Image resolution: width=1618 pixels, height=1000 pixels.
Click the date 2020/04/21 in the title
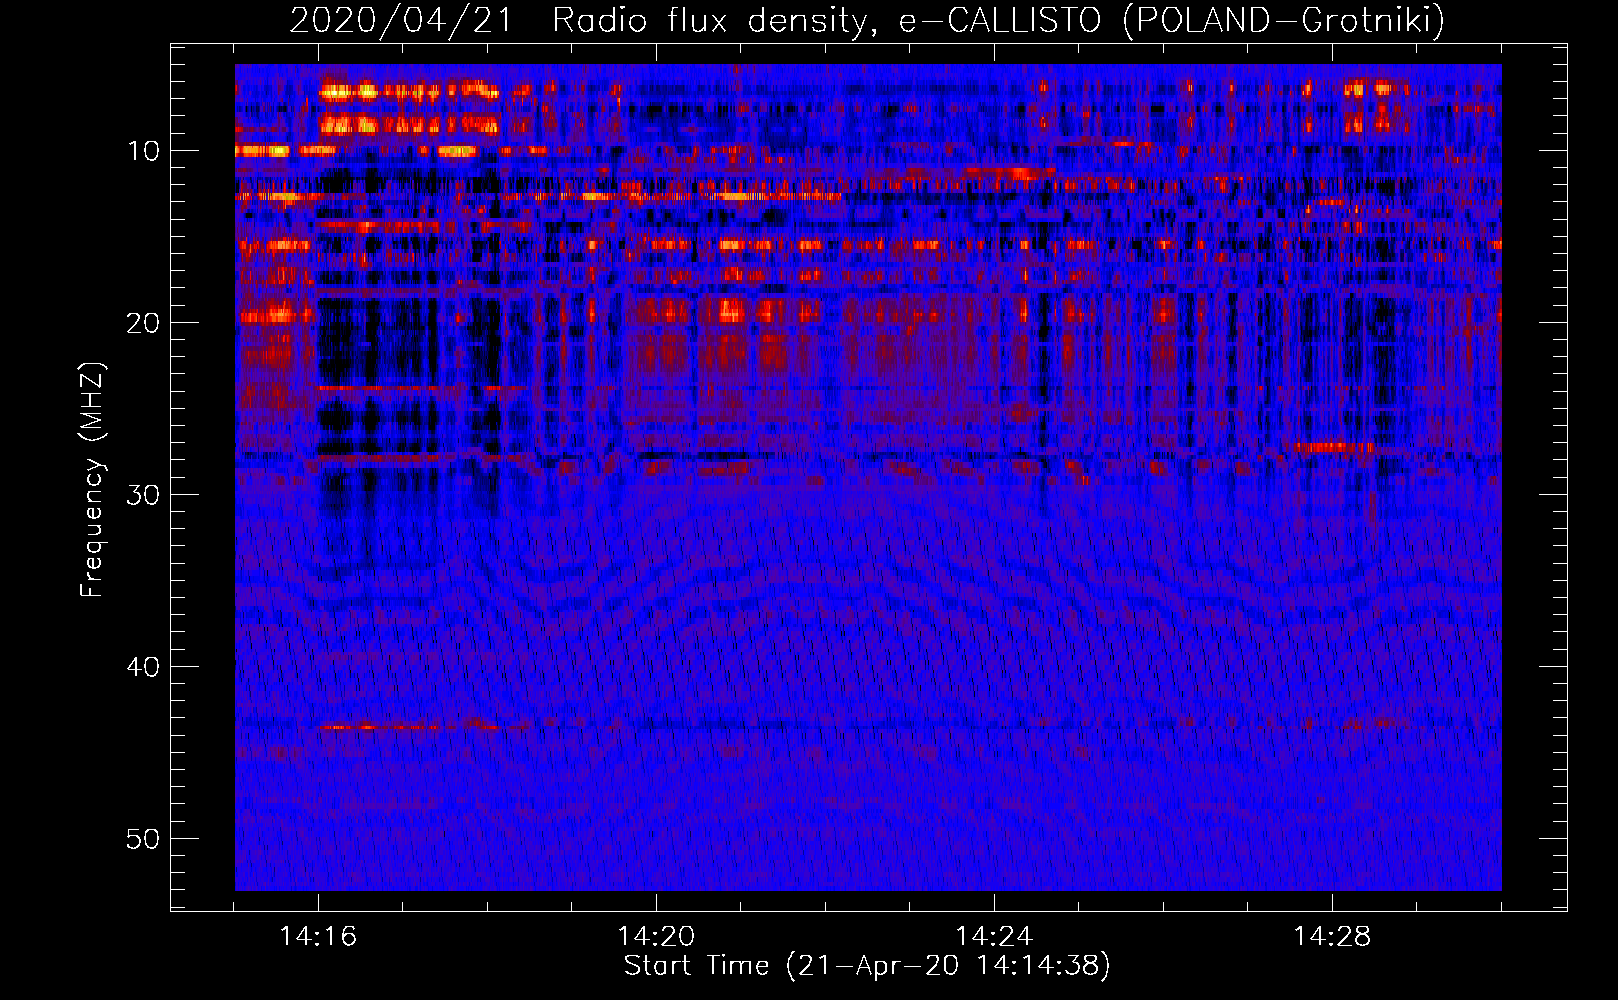coord(400,20)
